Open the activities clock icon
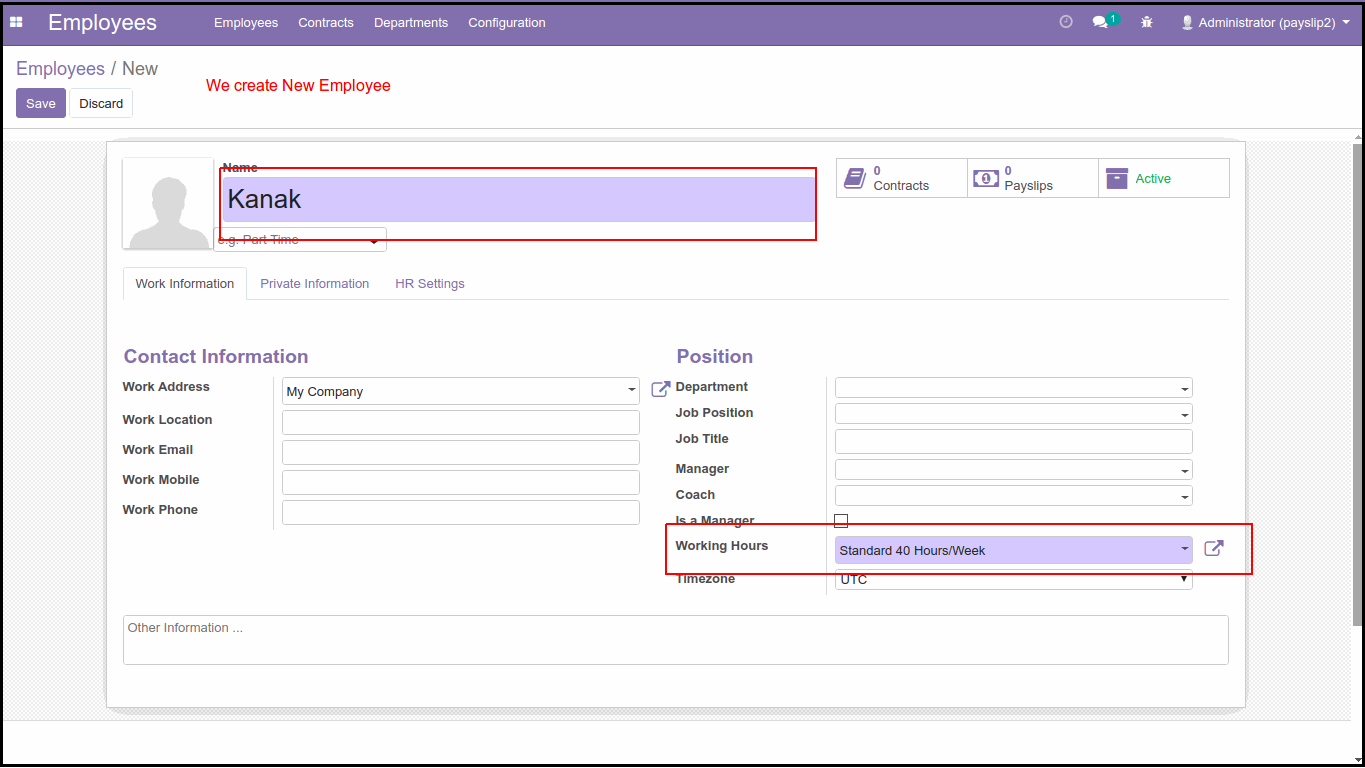This screenshot has width=1365, height=768. [x=1066, y=22]
